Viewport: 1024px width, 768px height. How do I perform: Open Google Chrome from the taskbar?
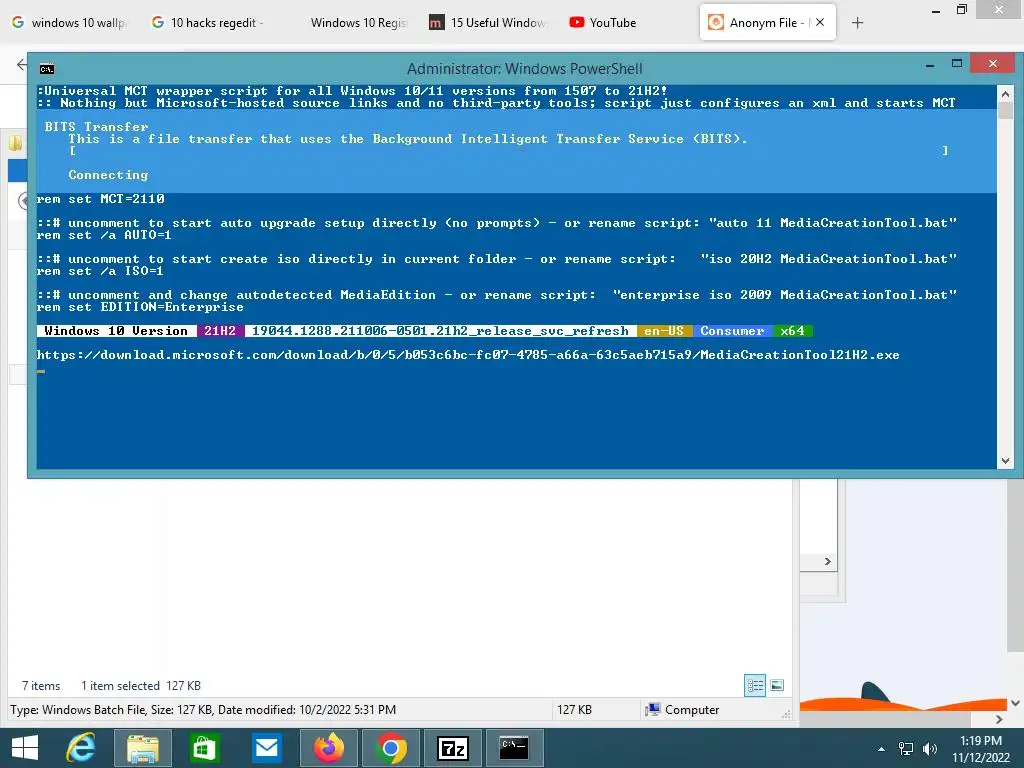click(x=391, y=748)
